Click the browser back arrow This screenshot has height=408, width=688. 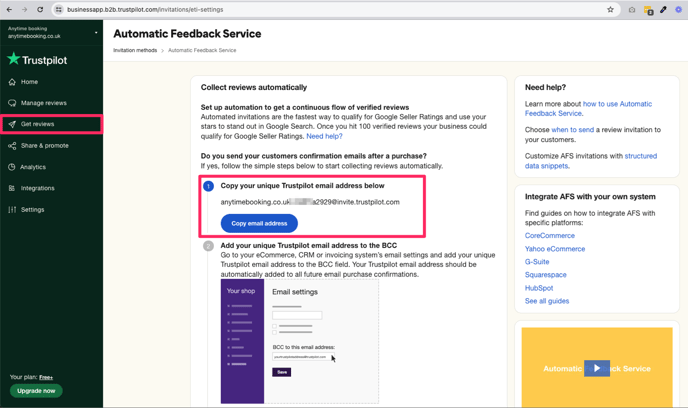click(x=9, y=9)
